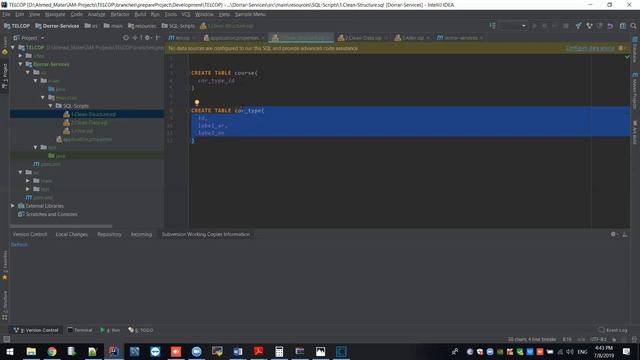
Task: Toggle the Favorites side tool window
Action: point(5,265)
